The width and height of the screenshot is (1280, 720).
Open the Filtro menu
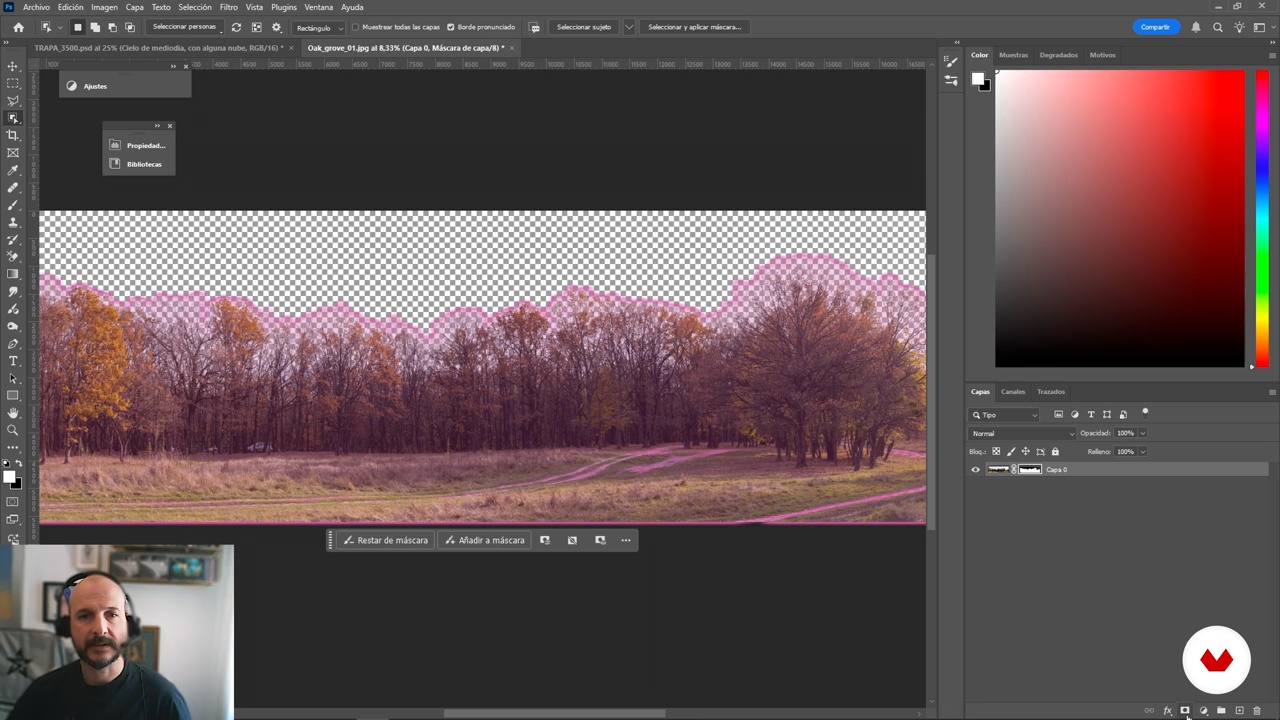(228, 7)
